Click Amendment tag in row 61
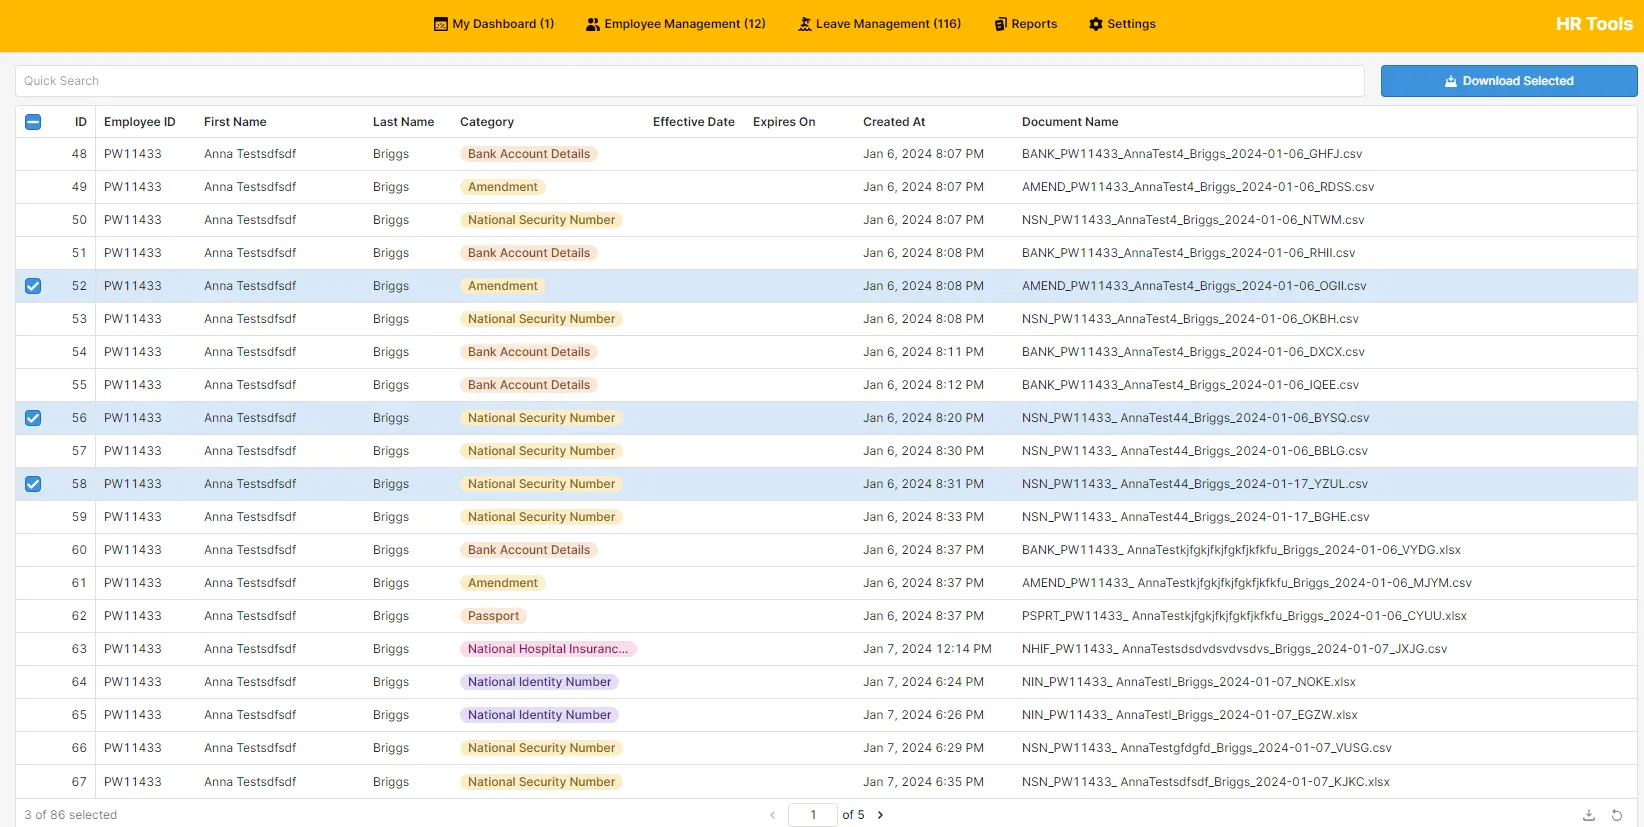The width and height of the screenshot is (1644, 827). pos(503,583)
